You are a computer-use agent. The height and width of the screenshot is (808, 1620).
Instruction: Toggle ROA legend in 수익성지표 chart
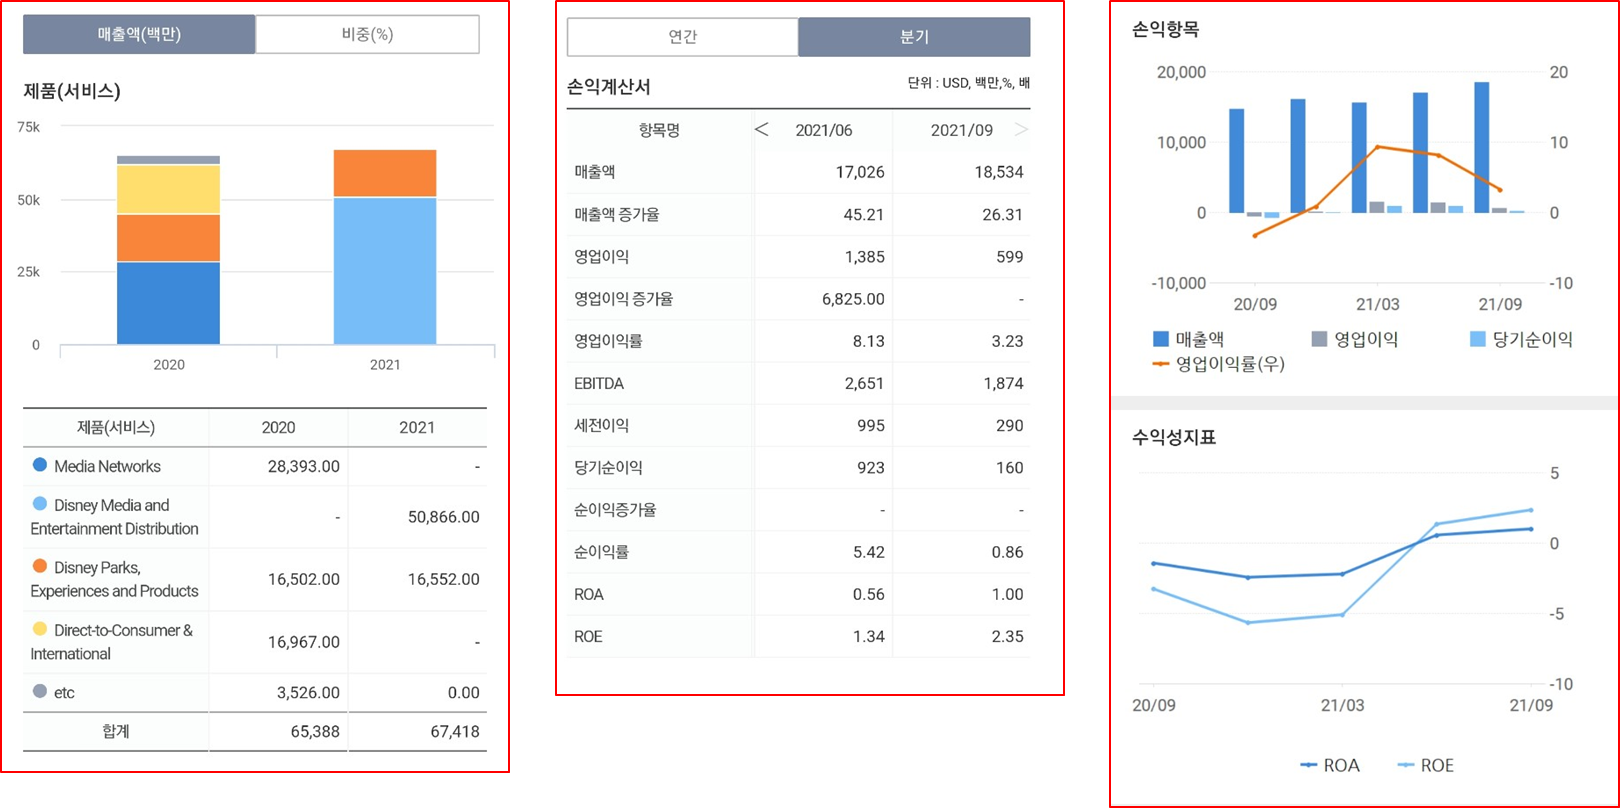(1329, 765)
